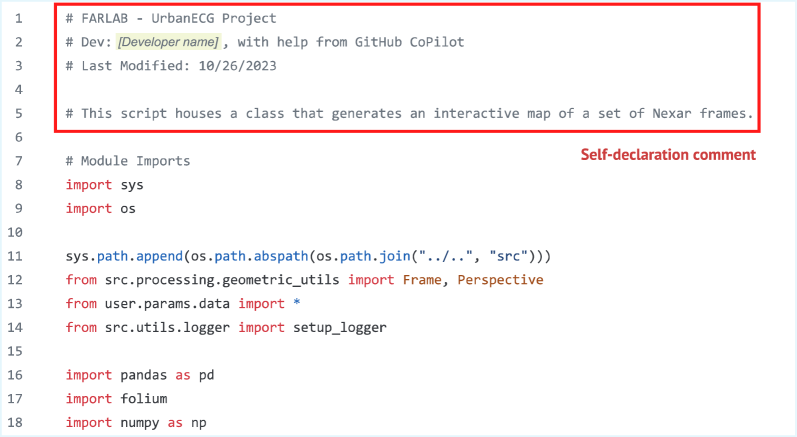This screenshot has height=437, width=797.
Task: Select line number 11 in the gutter
Action: tap(18, 256)
